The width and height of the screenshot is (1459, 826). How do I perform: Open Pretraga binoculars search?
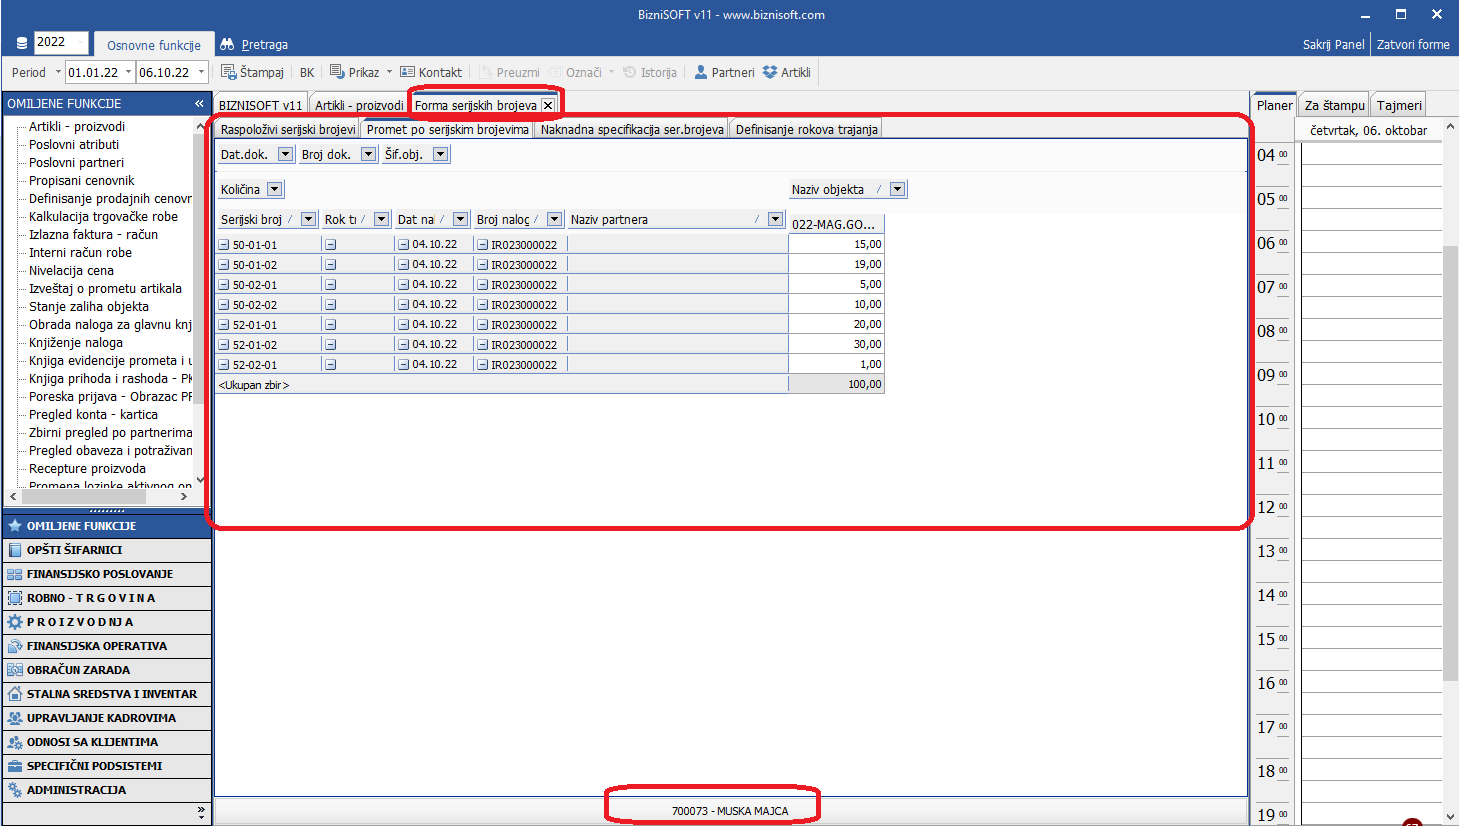(227, 44)
